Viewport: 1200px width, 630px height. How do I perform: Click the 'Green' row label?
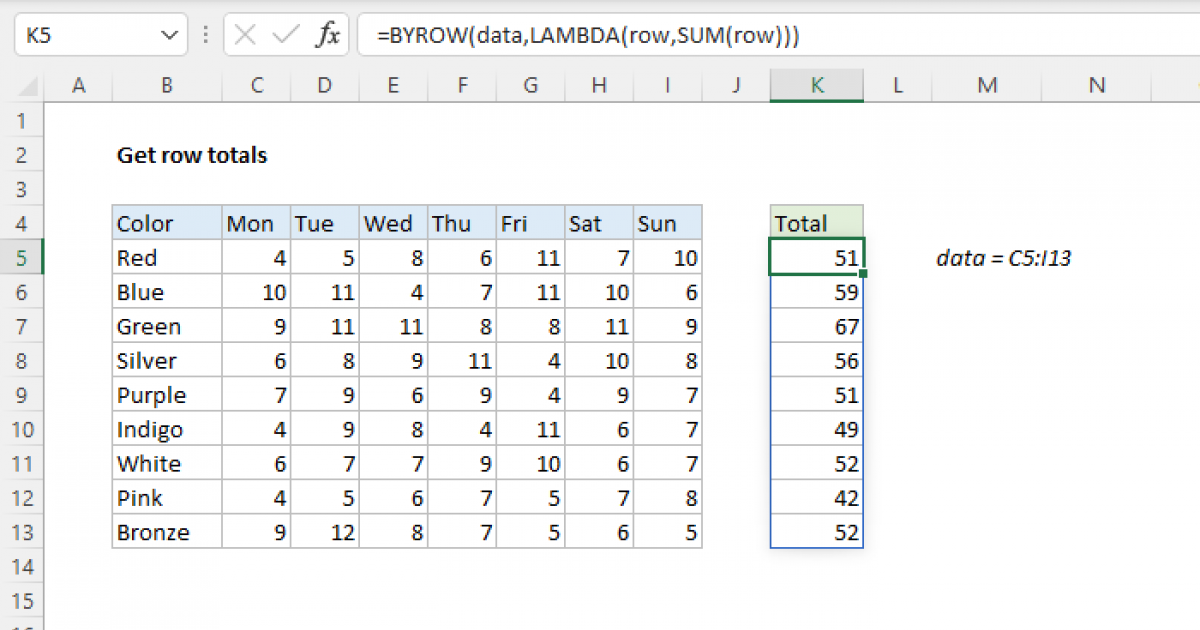(167, 327)
